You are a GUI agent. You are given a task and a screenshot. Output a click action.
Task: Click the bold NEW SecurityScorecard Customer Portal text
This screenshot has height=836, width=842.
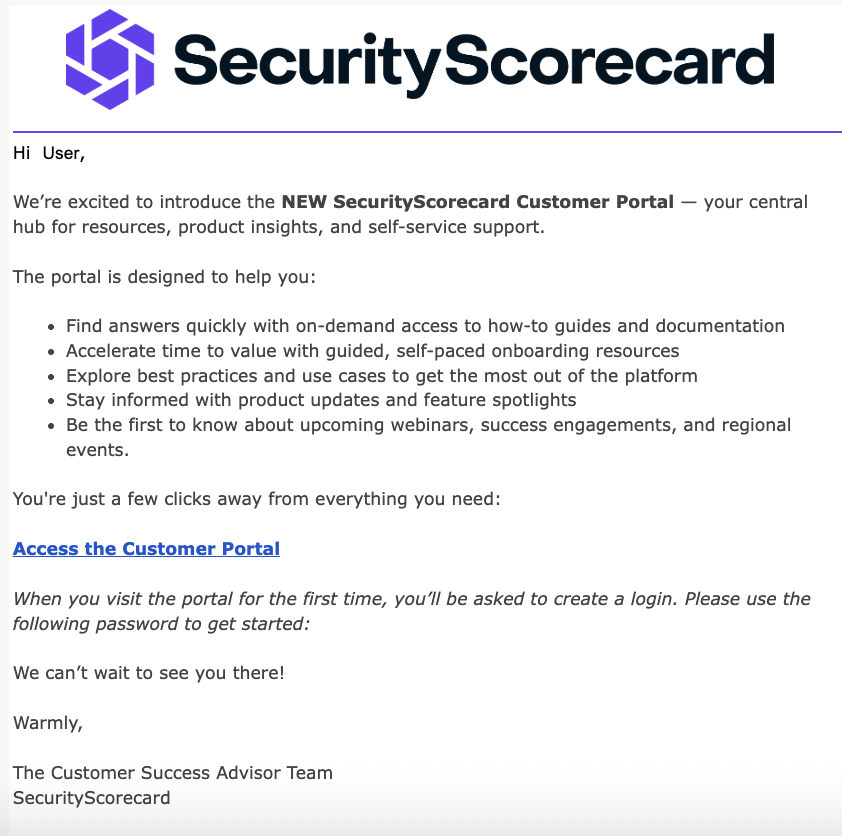click(x=477, y=202)
